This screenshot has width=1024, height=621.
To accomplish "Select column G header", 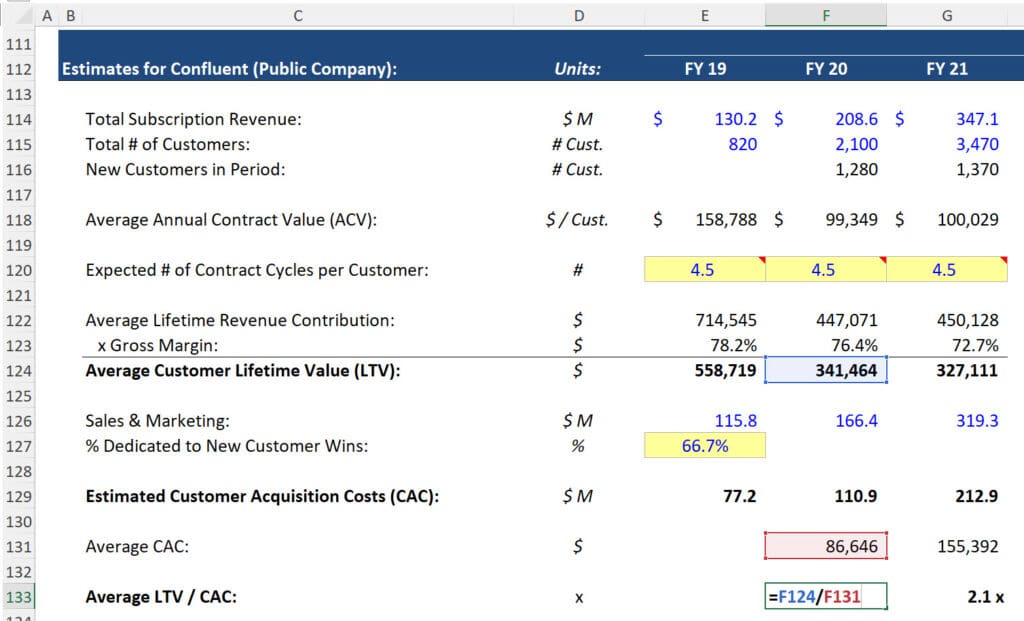I will pos(946,15).
